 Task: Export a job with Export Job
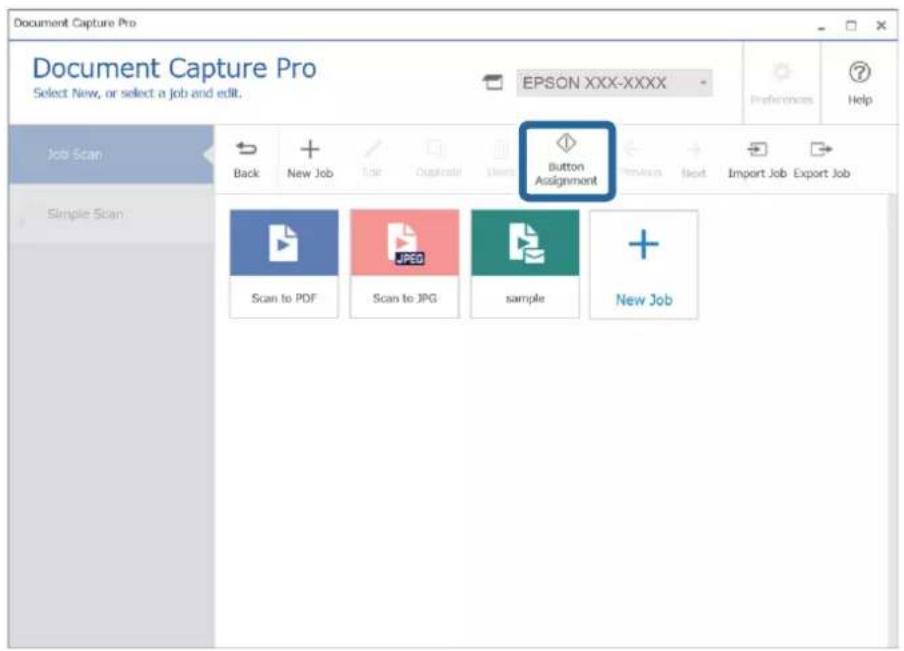(822, 159)
